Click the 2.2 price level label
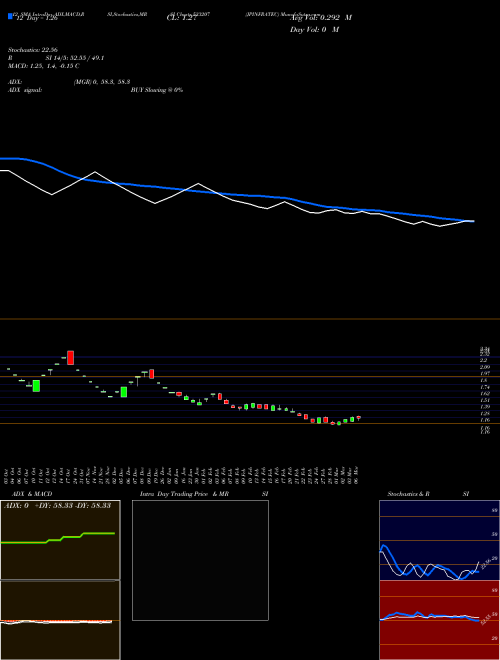 click(484, 361)
